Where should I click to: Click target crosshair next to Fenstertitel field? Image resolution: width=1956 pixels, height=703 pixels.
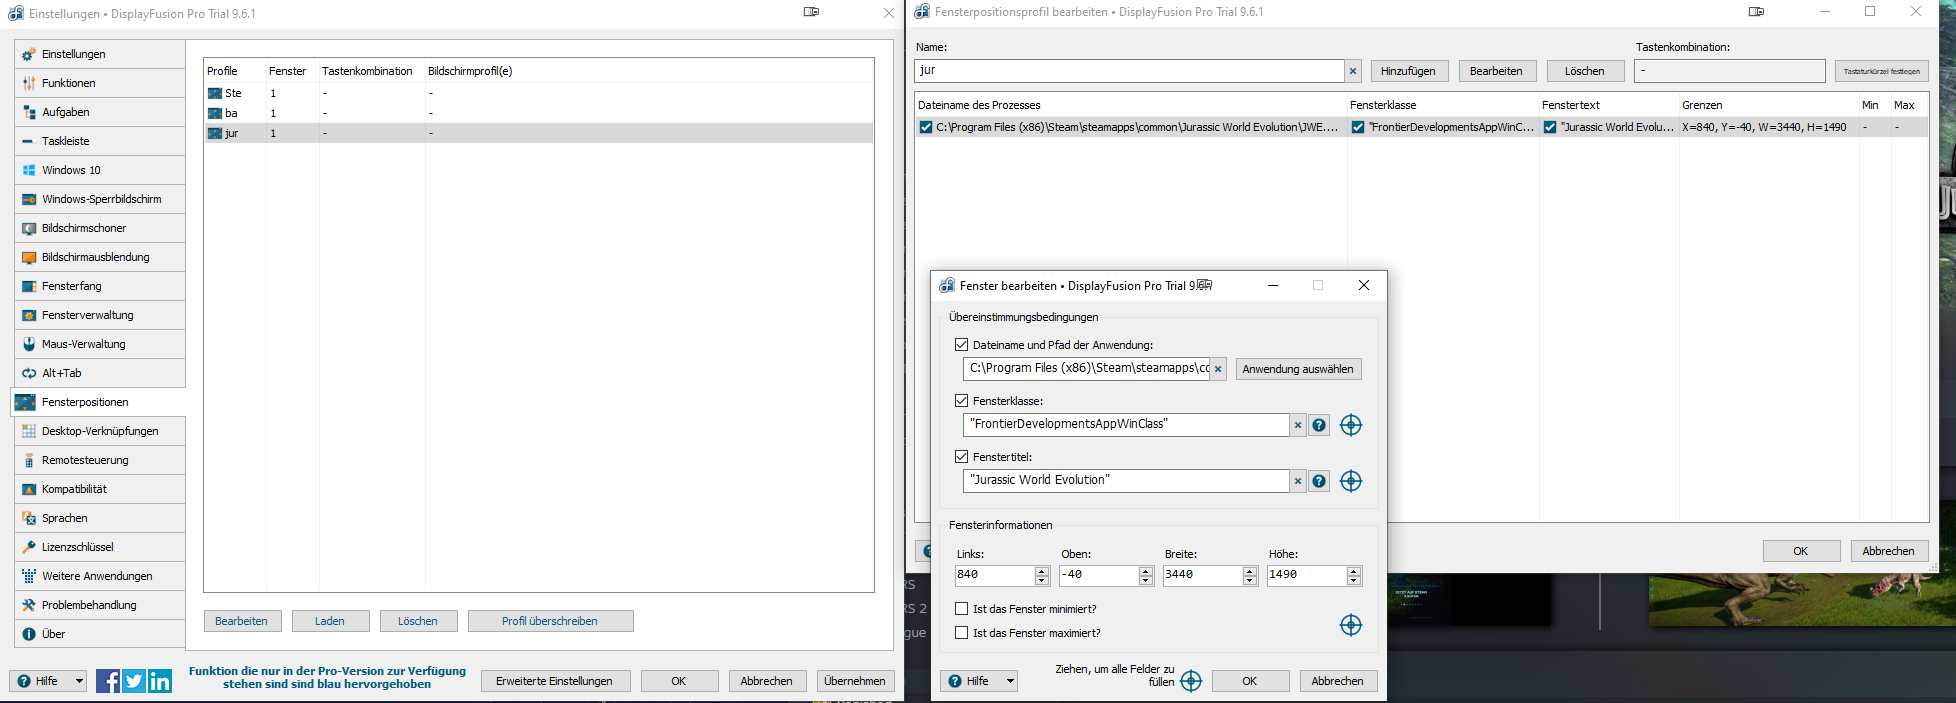[1351, 481]
